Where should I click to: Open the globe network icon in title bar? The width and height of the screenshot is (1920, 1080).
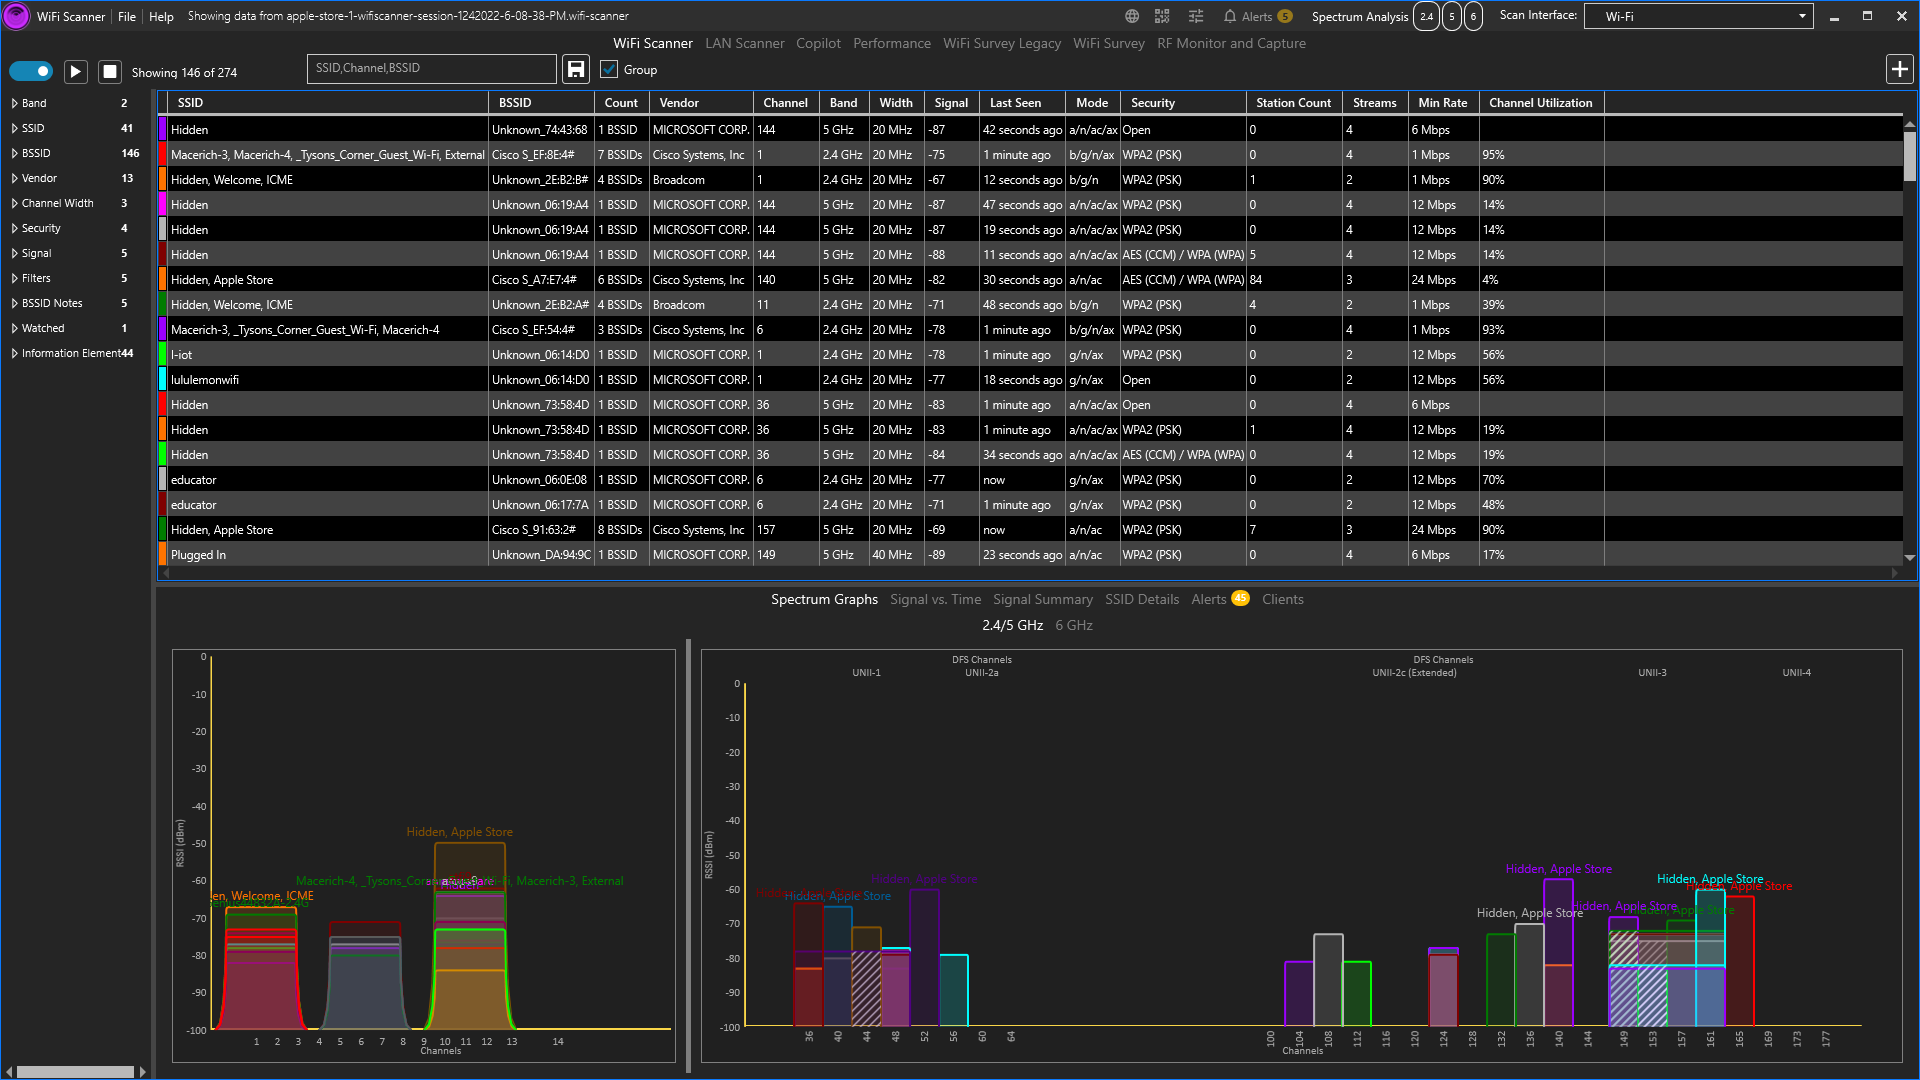(1132, 16)
